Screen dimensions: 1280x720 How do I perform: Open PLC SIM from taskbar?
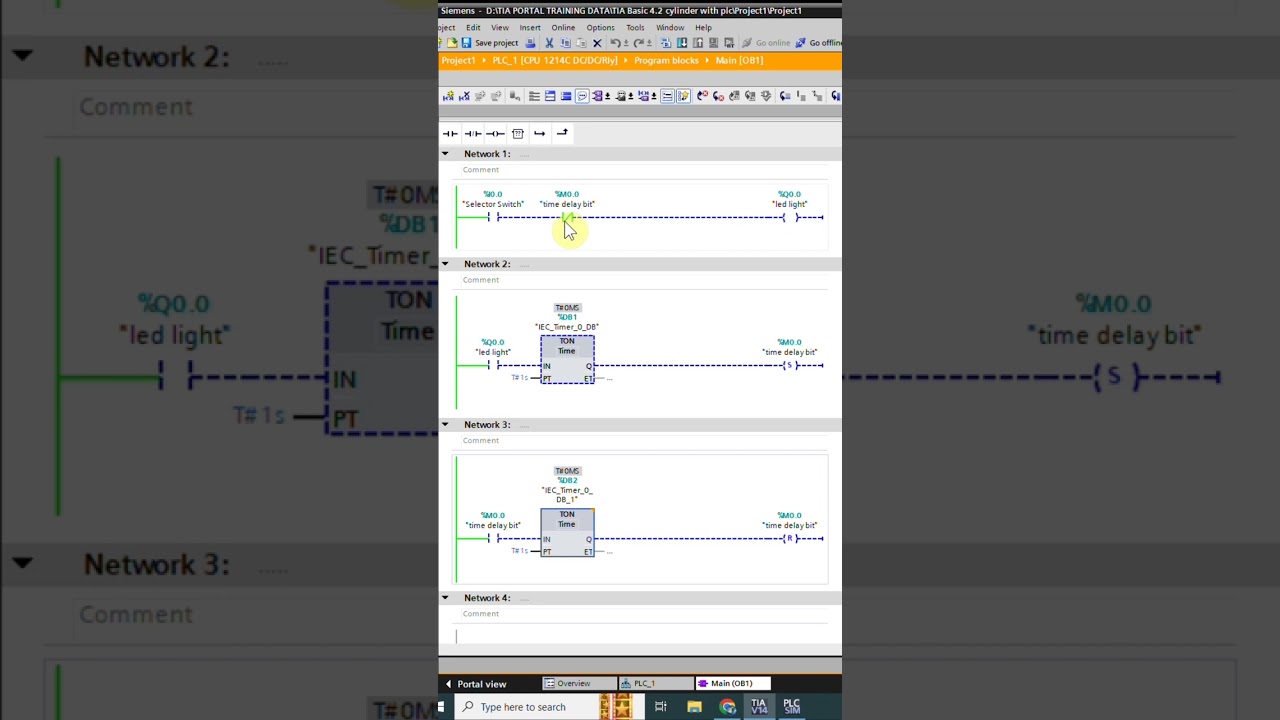791,706
